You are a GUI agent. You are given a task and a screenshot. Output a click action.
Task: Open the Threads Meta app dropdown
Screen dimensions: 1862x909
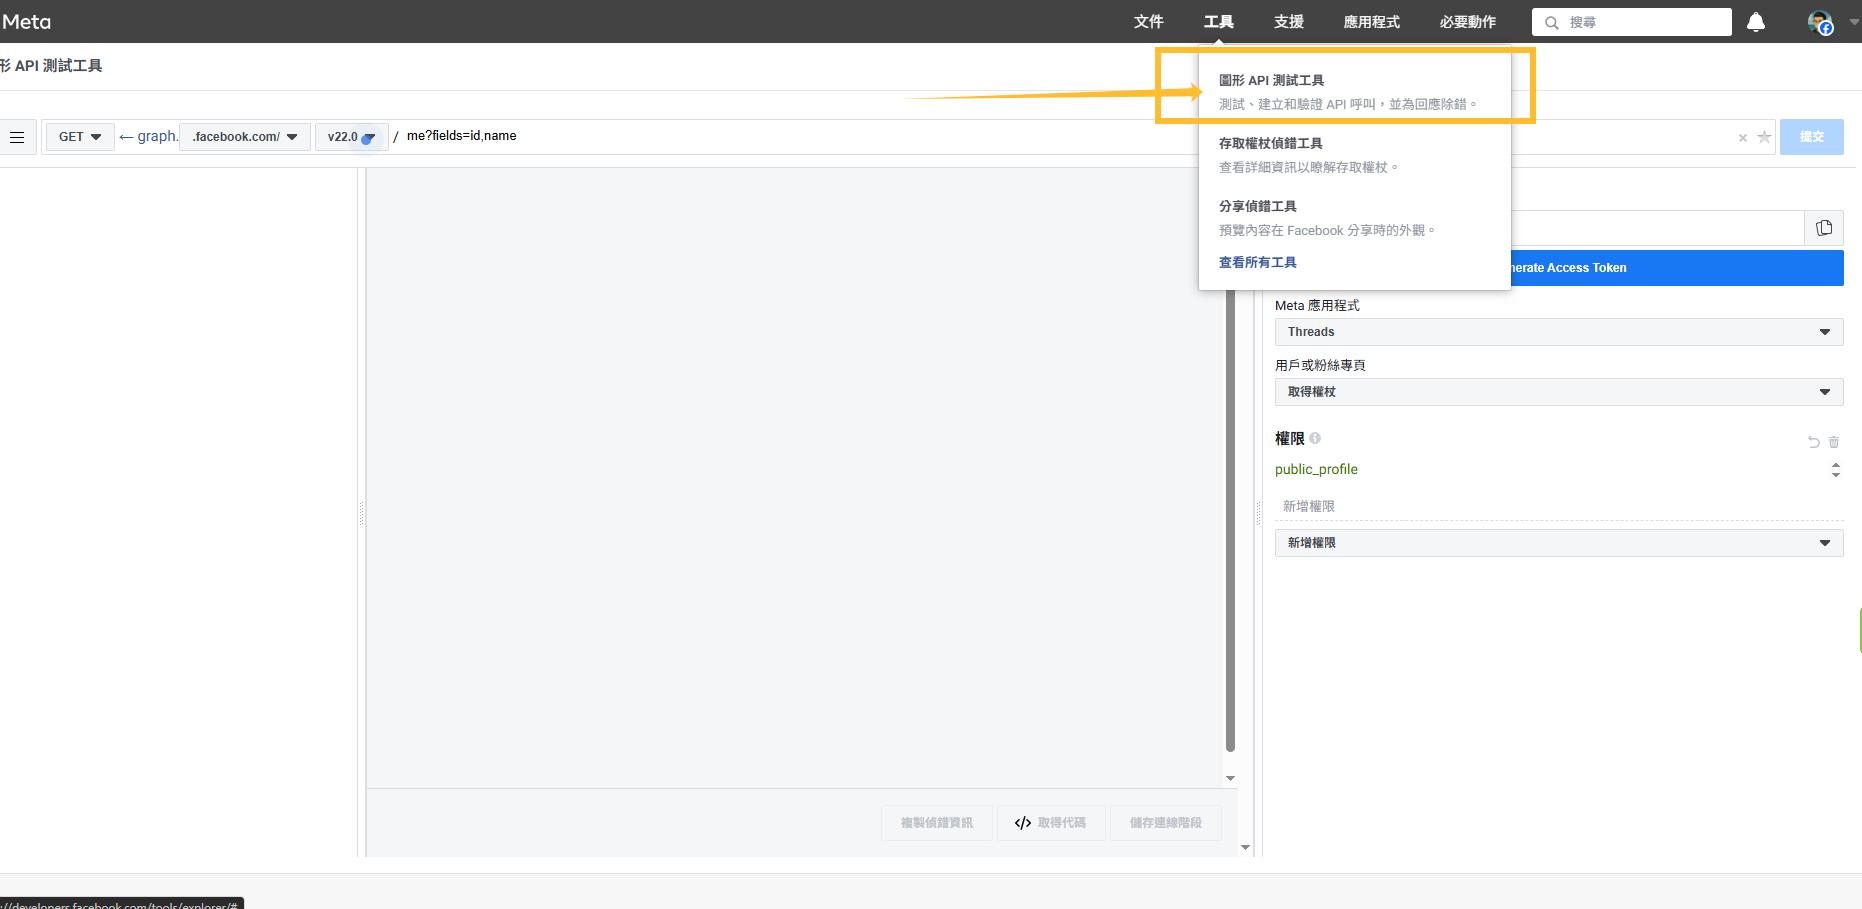(x=1559, y=332)
